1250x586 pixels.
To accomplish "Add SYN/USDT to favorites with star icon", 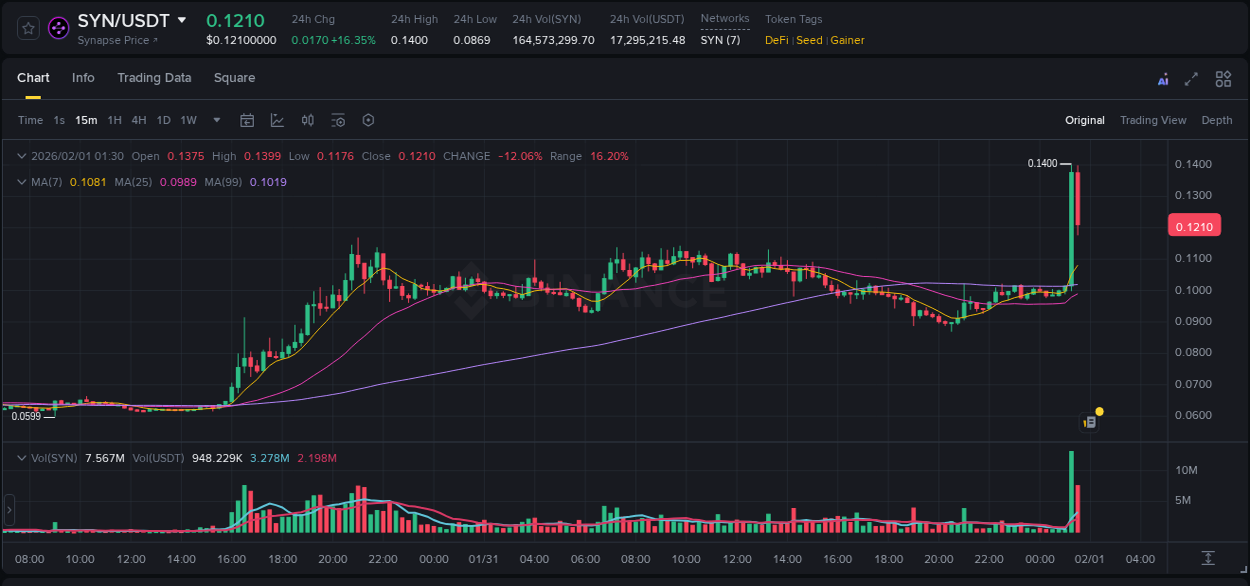I will coord(27,27).
